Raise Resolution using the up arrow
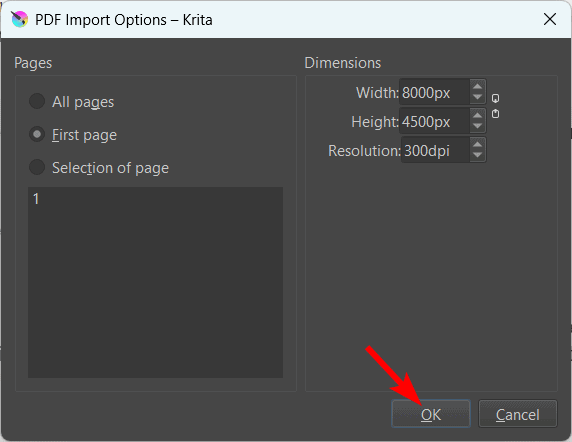Viewport: 572px width, 442px height. point(477,144)
